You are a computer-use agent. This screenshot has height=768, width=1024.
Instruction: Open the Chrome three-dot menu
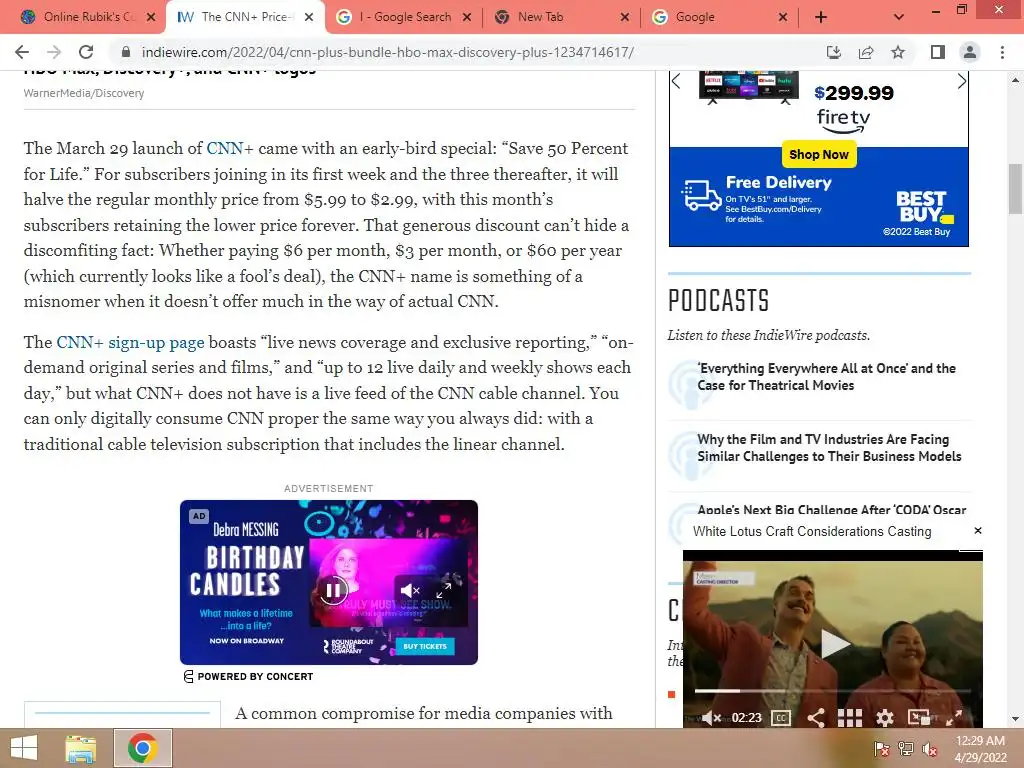coord(1002,52)
